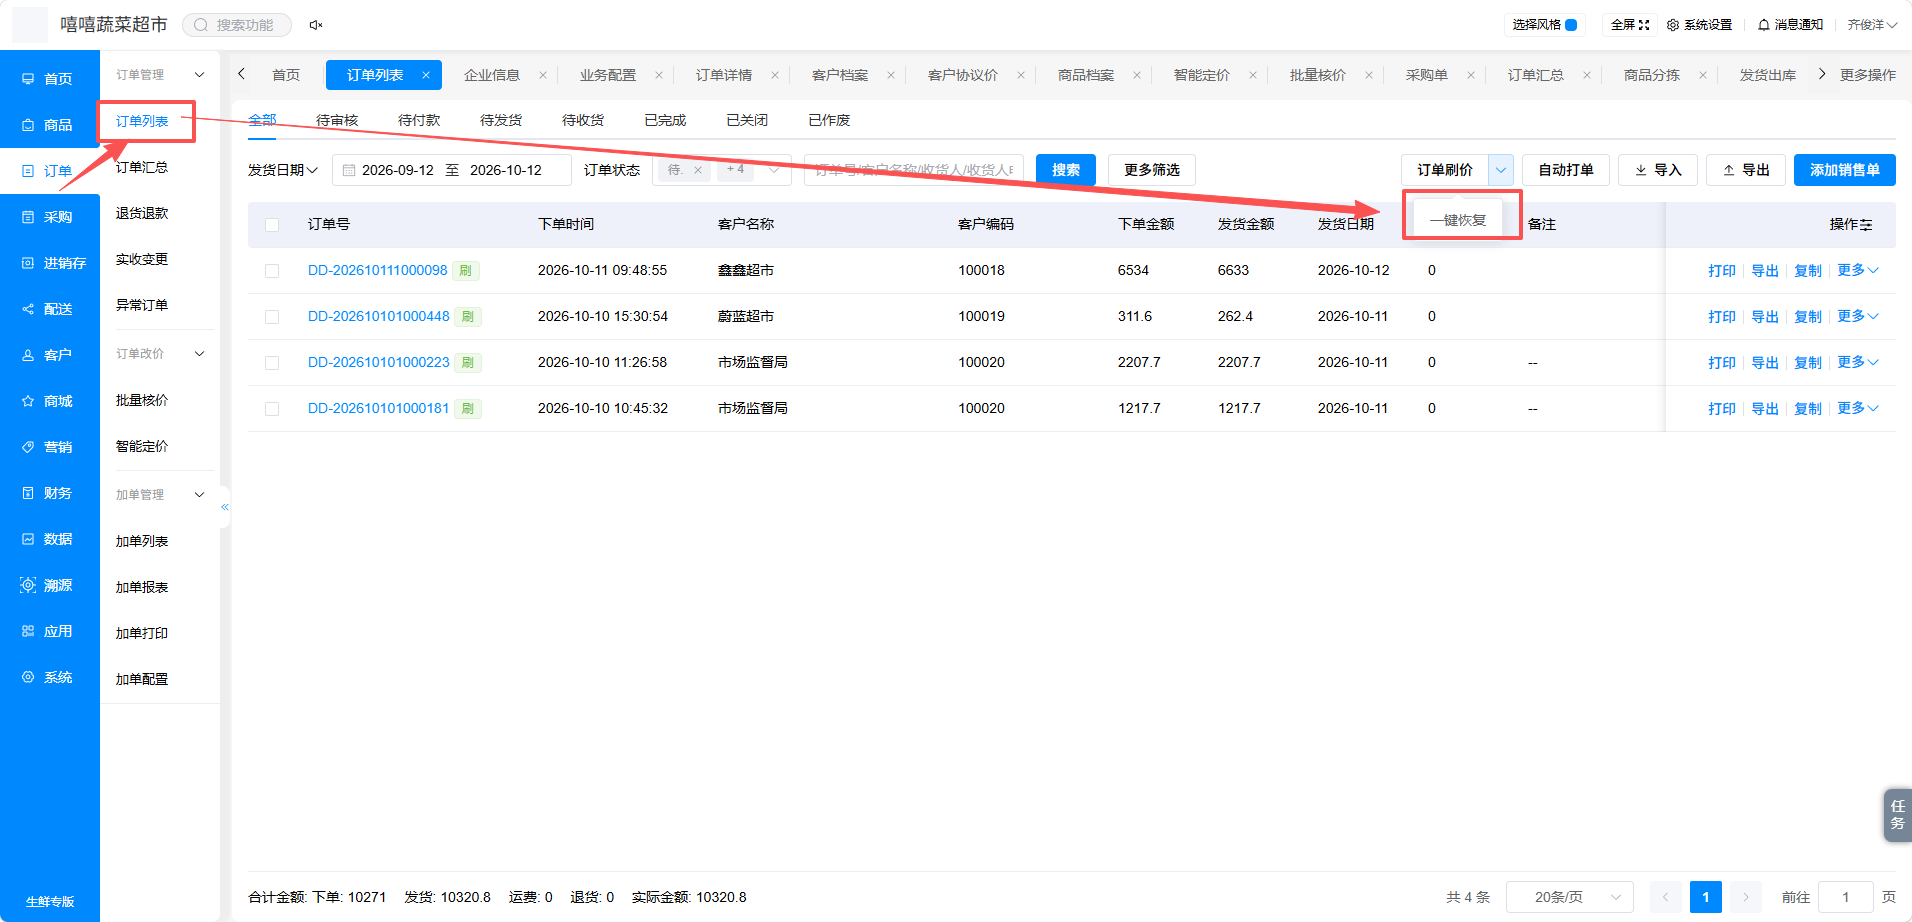The height and width of the screenshot is (922, 1912).
Task: Collapse the submenu panel with double-arrow handle
Action: [x=225, y=507]
